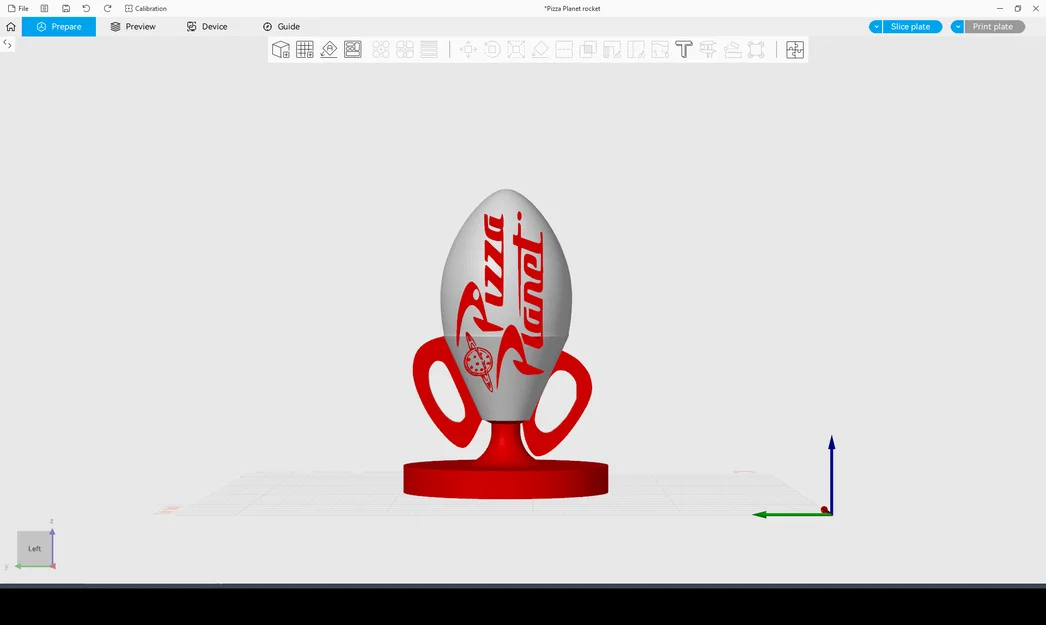Click the icon between File and Save
1046x625 pixels.
click(44, 9)
